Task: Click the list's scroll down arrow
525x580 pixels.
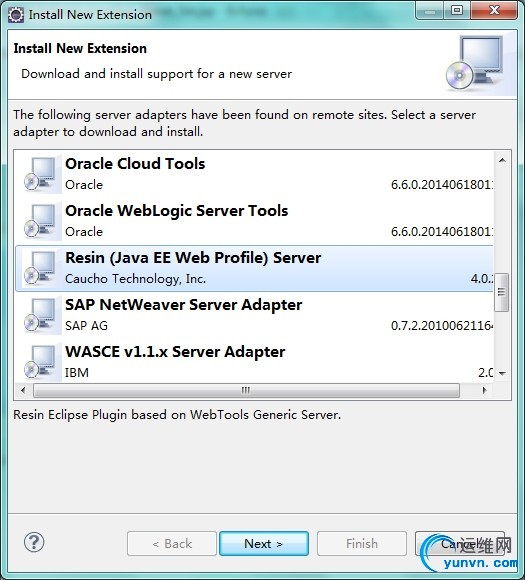Action: 502,374
